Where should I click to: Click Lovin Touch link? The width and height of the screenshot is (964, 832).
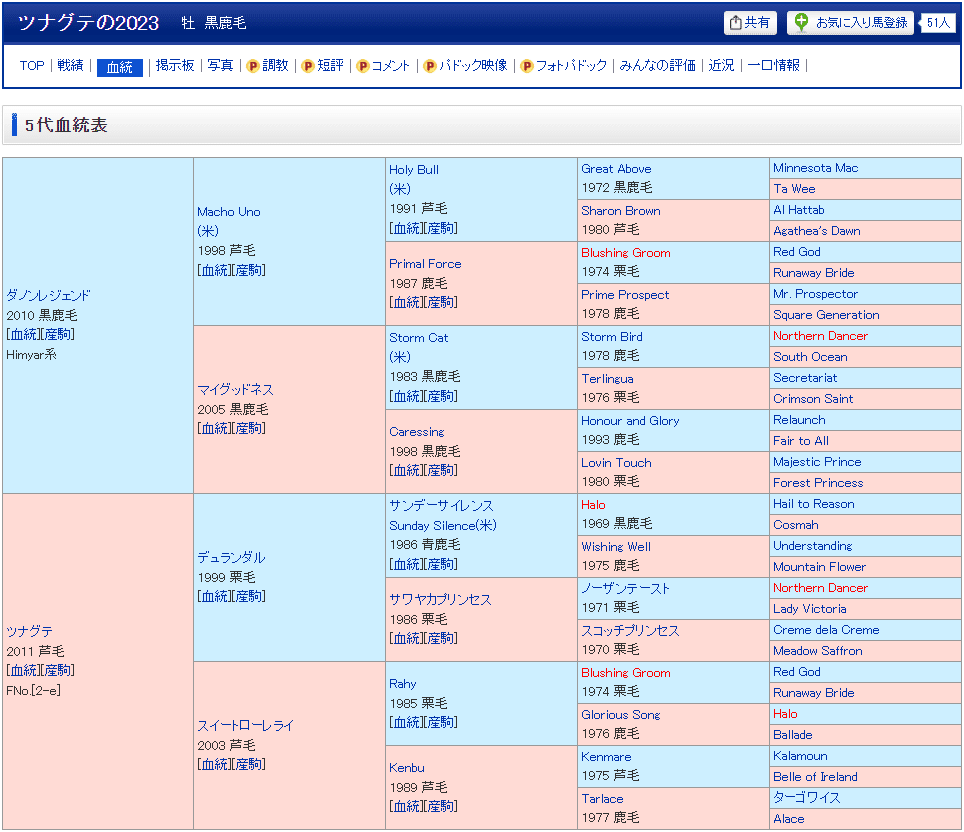click(x=616, y=462)
